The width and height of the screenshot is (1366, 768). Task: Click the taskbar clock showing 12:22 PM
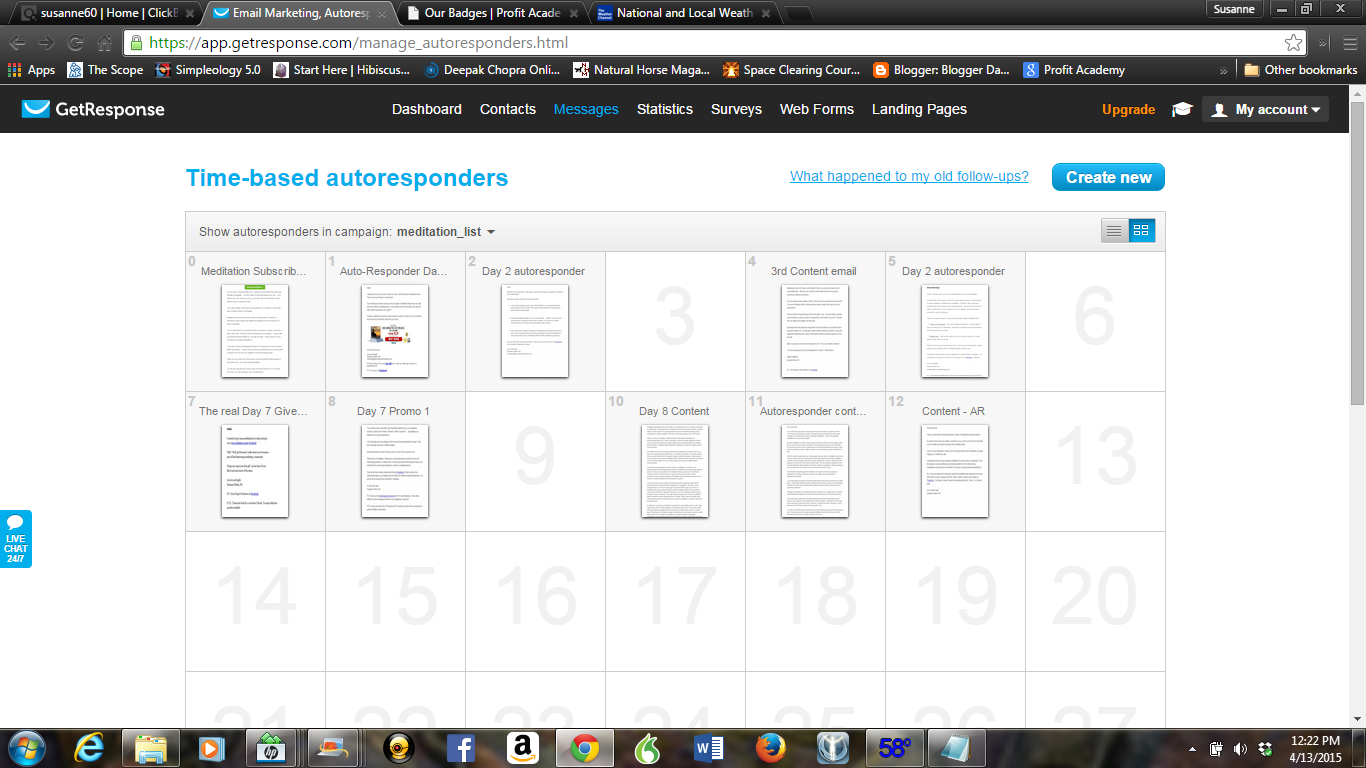click(x=1315, y=748)
